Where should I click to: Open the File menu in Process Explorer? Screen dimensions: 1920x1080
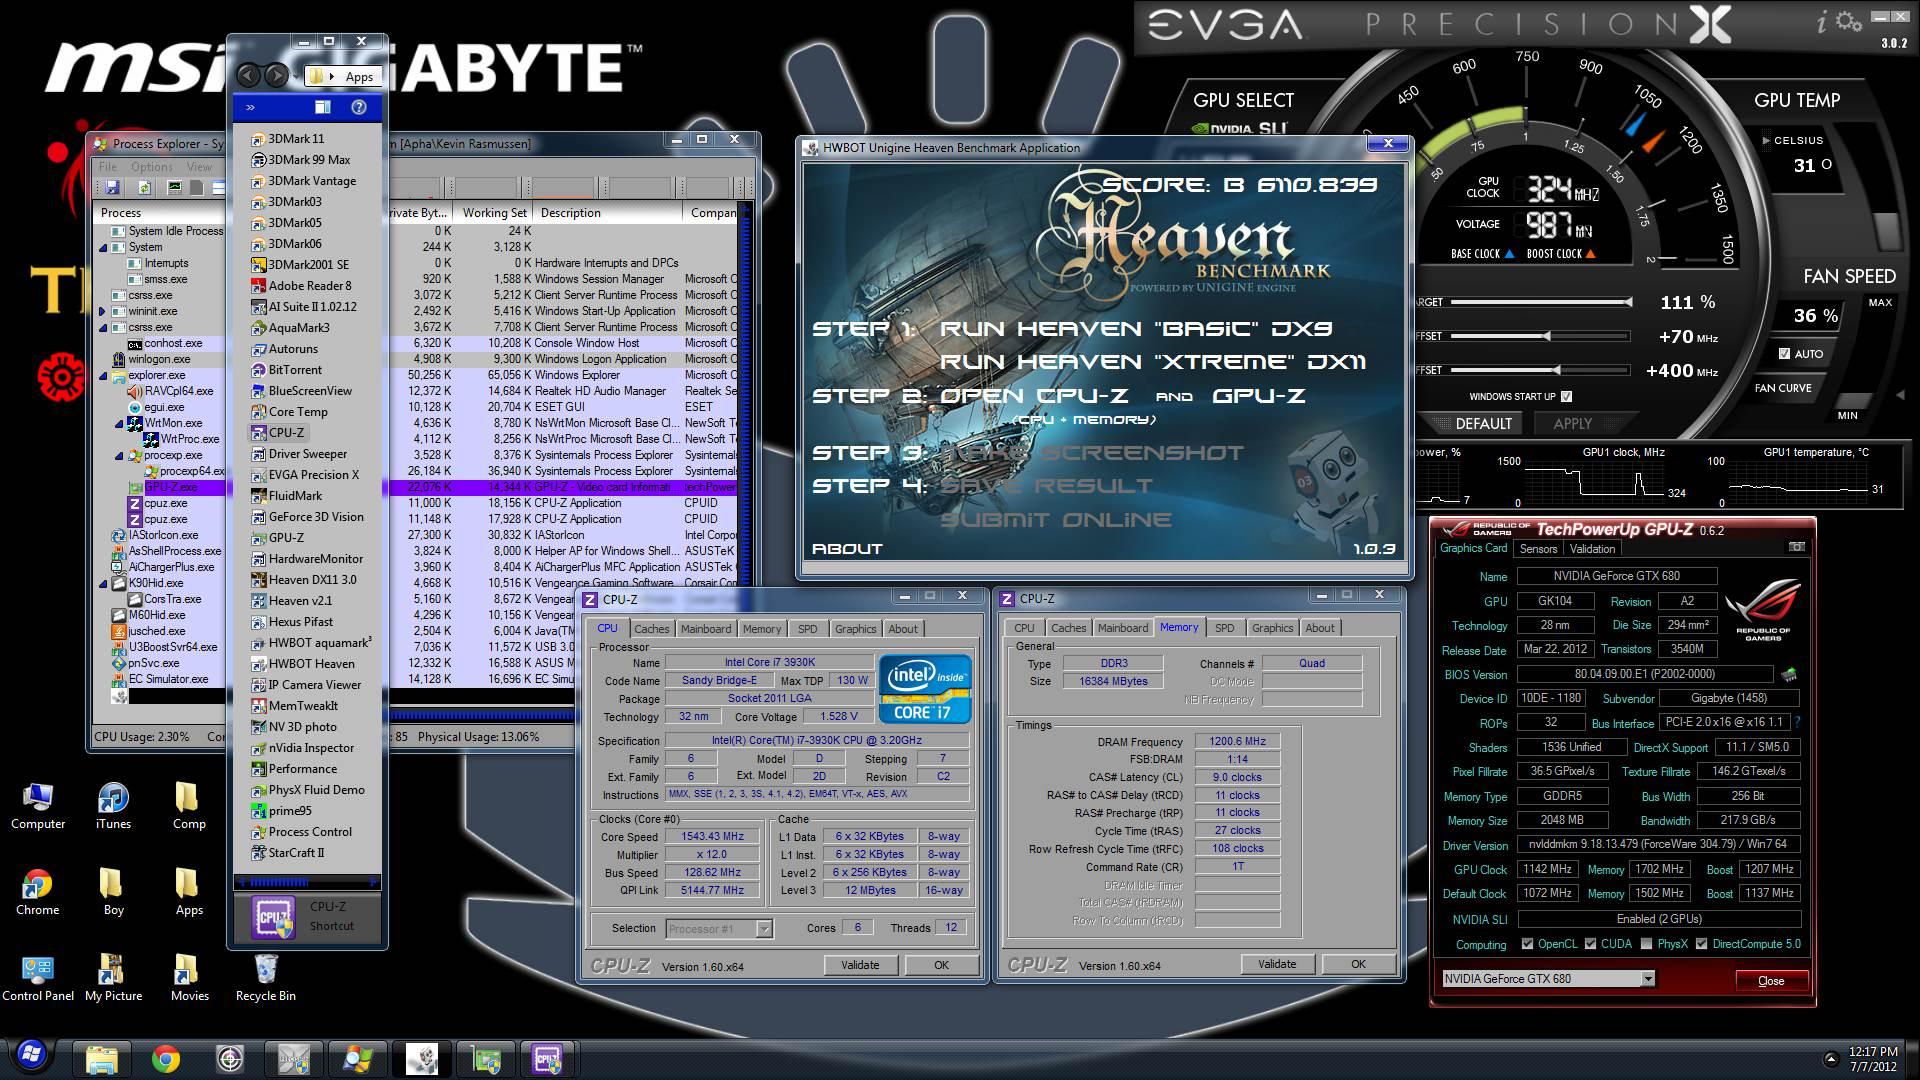pyautogui.click(x=107, y=167)
